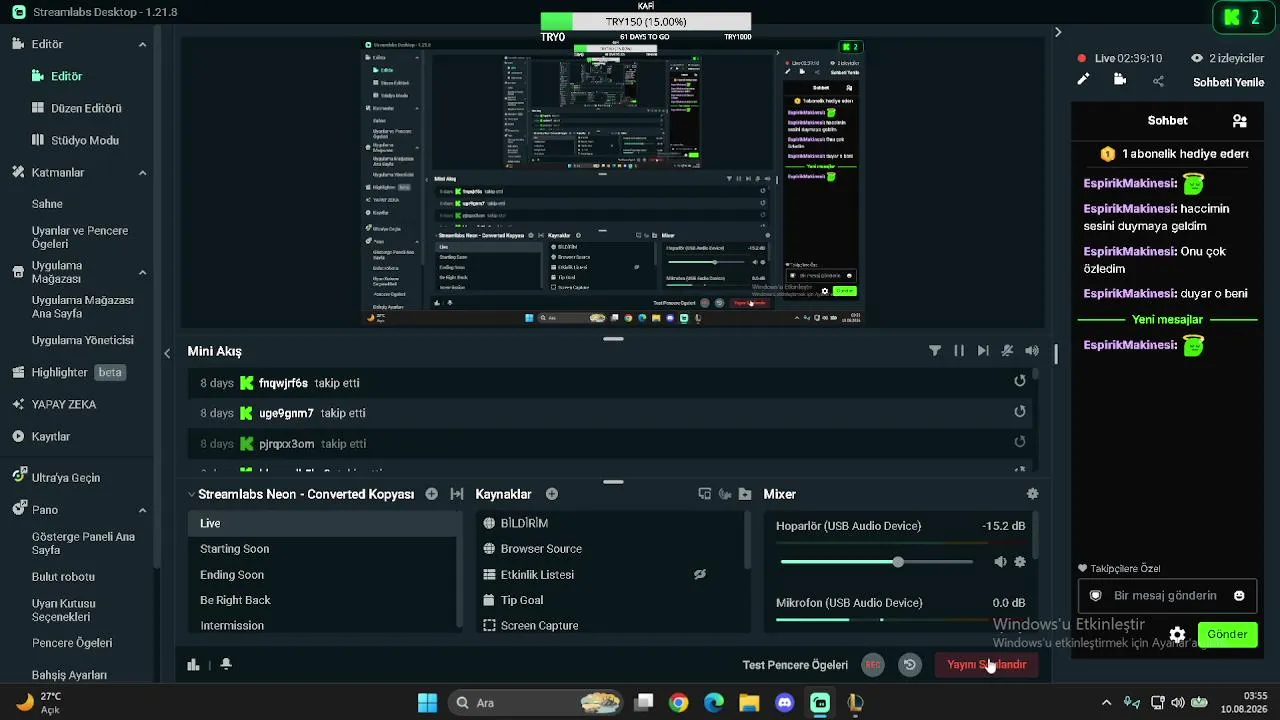Open the chat user list icon
Viewport: 1280px width, 720px height.
1240,121
